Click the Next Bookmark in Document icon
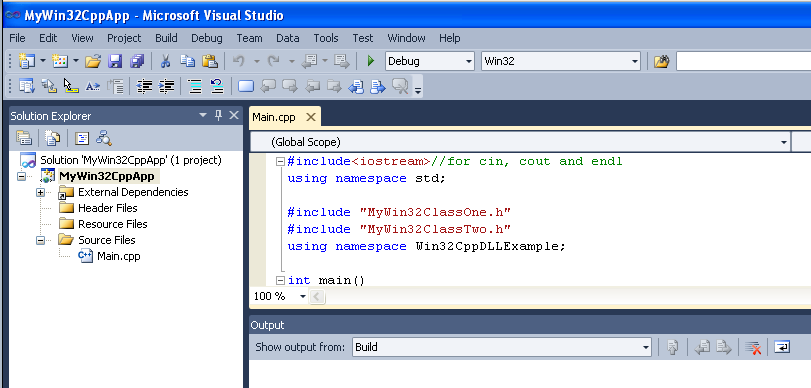Image resolution: width=811 pixels, height=388 pixels. click(x=378, y=86)
